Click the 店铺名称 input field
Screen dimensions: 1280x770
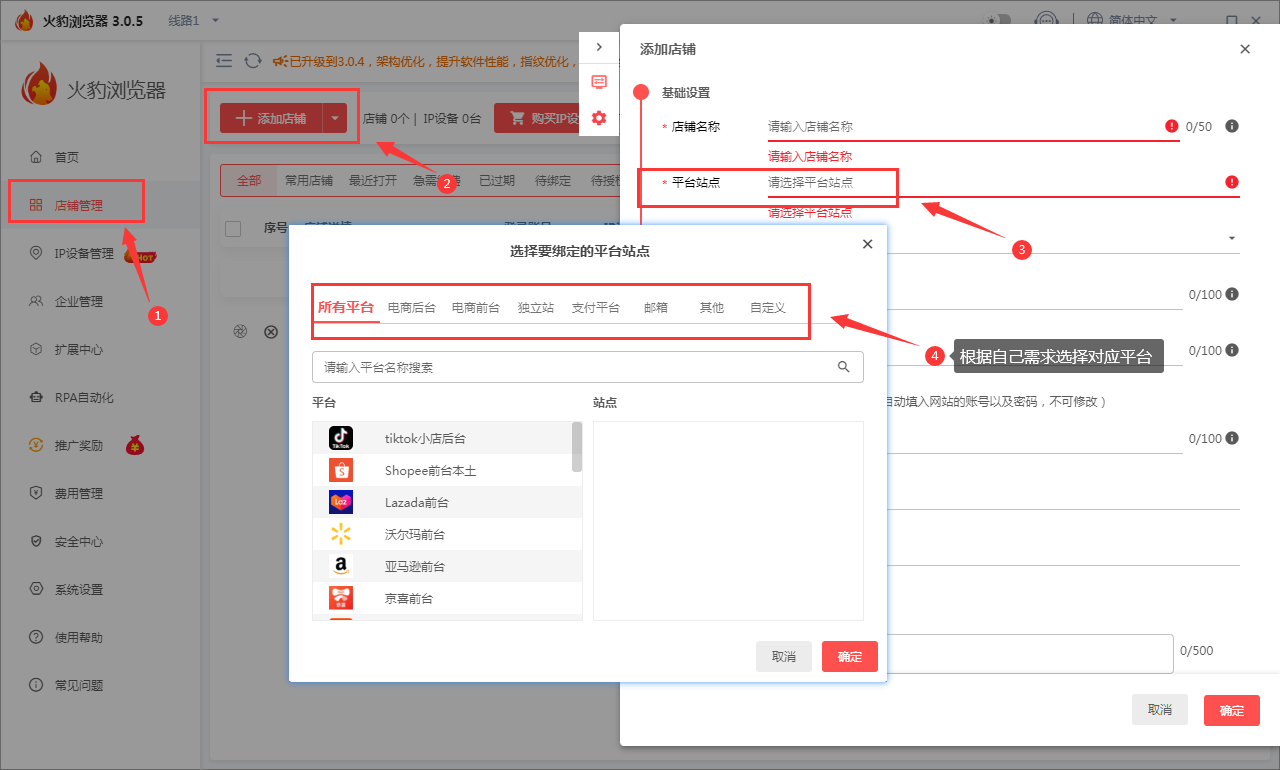tap(973, 127)
